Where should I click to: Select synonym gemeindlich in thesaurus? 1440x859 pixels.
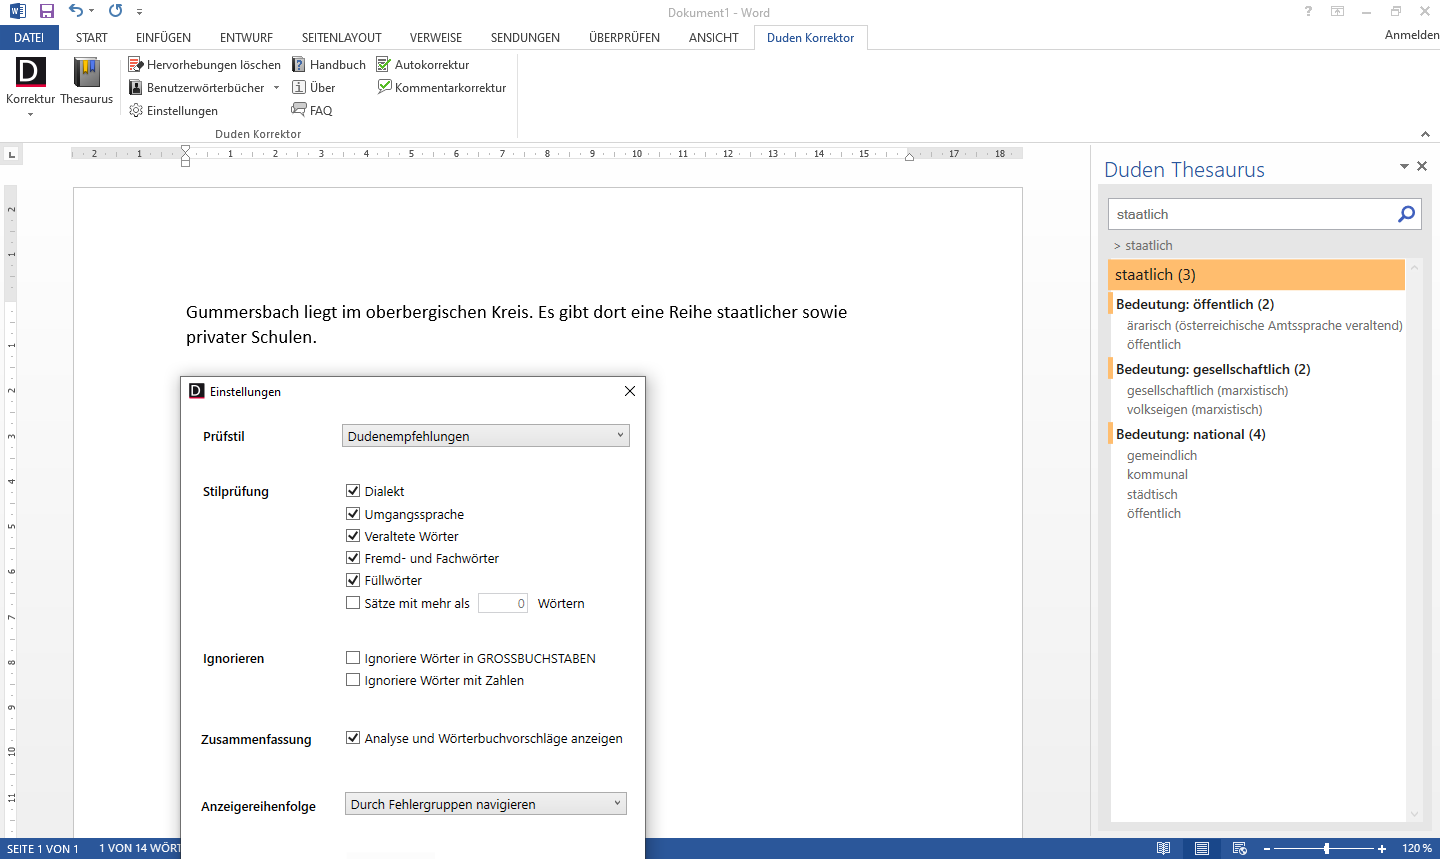(1162, 455)
